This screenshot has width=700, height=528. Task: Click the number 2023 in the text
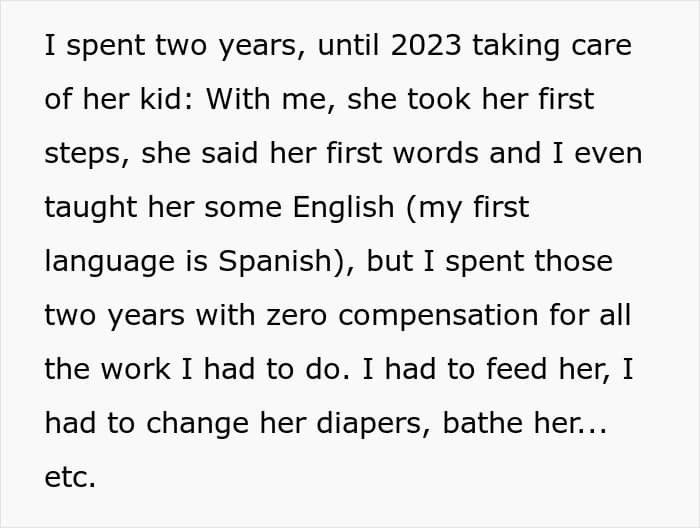tap(425, 45)
